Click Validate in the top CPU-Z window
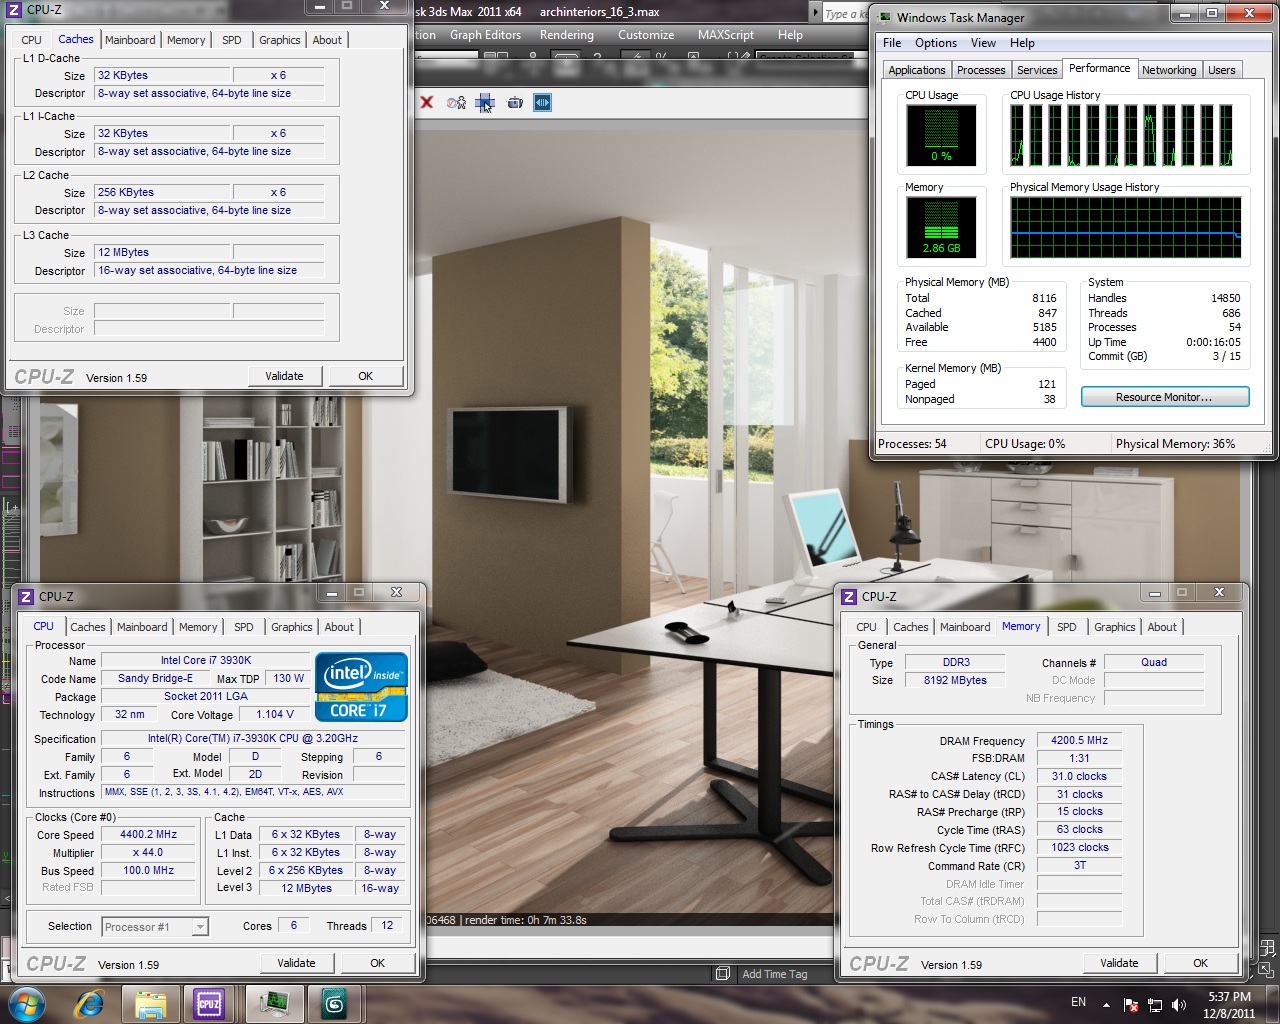Image resolution: width=1280 pixels, height=1024 pixels. click(x=284, y=376)
